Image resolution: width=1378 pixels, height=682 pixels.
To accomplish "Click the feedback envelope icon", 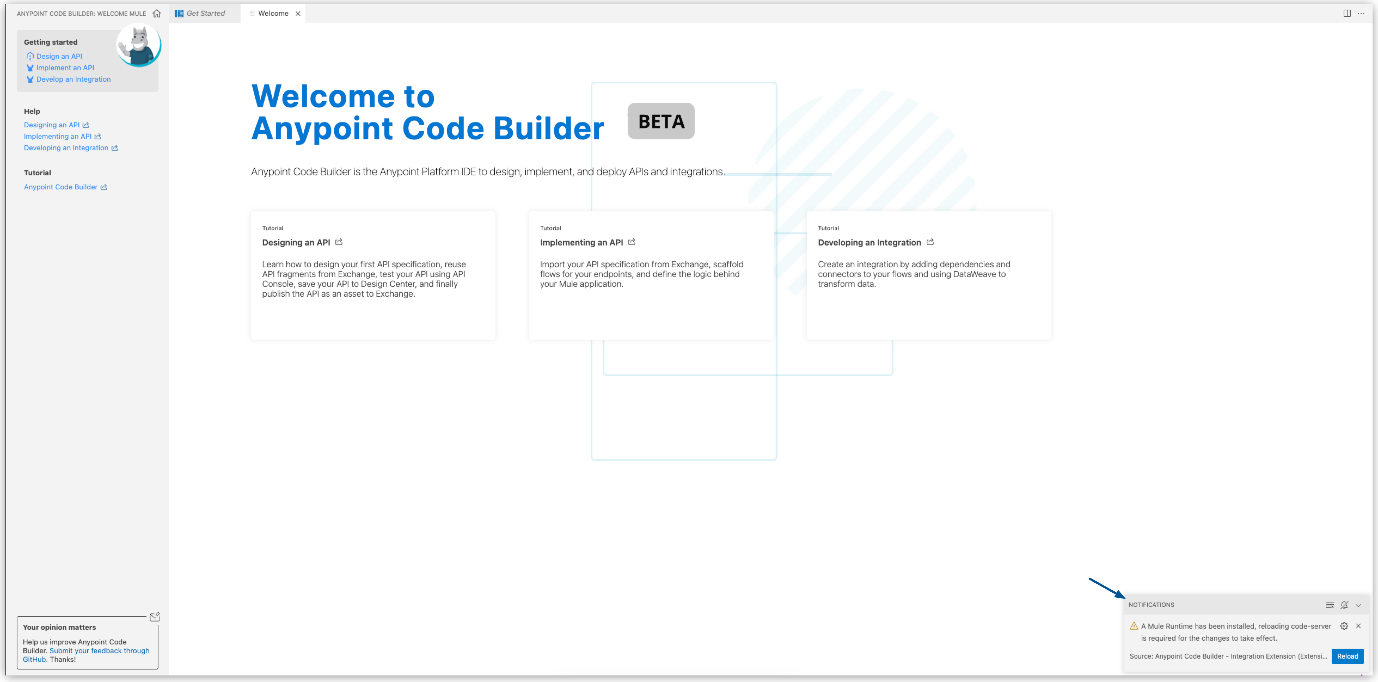I will pyautogui.click(x=154, y=617).
